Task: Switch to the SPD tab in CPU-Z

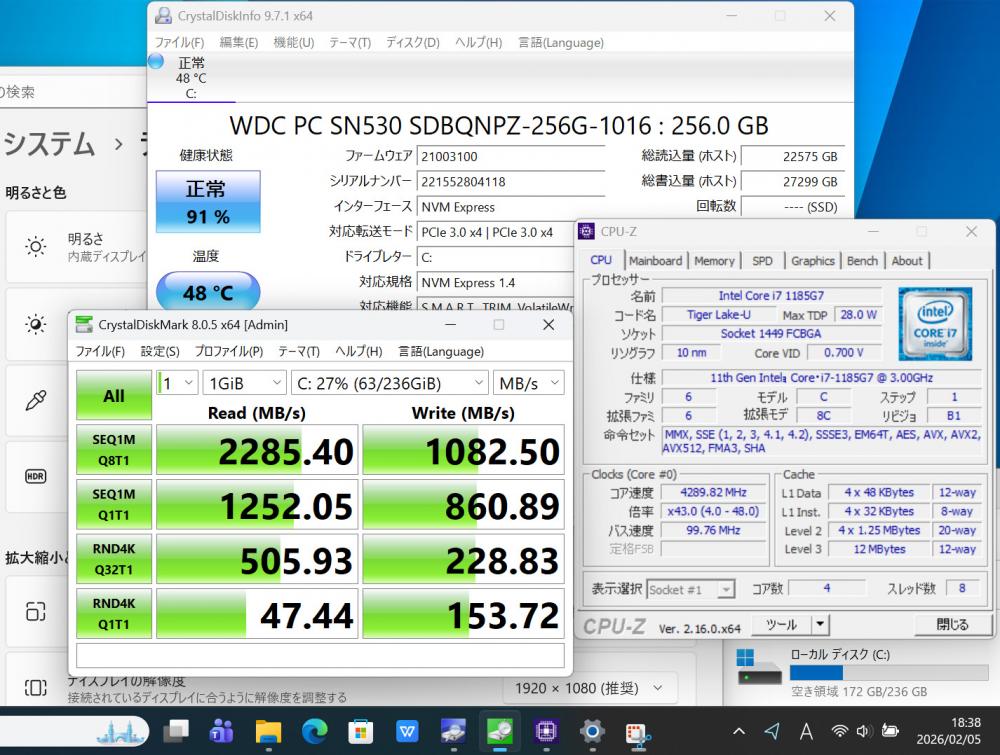Action: [762, 261]
